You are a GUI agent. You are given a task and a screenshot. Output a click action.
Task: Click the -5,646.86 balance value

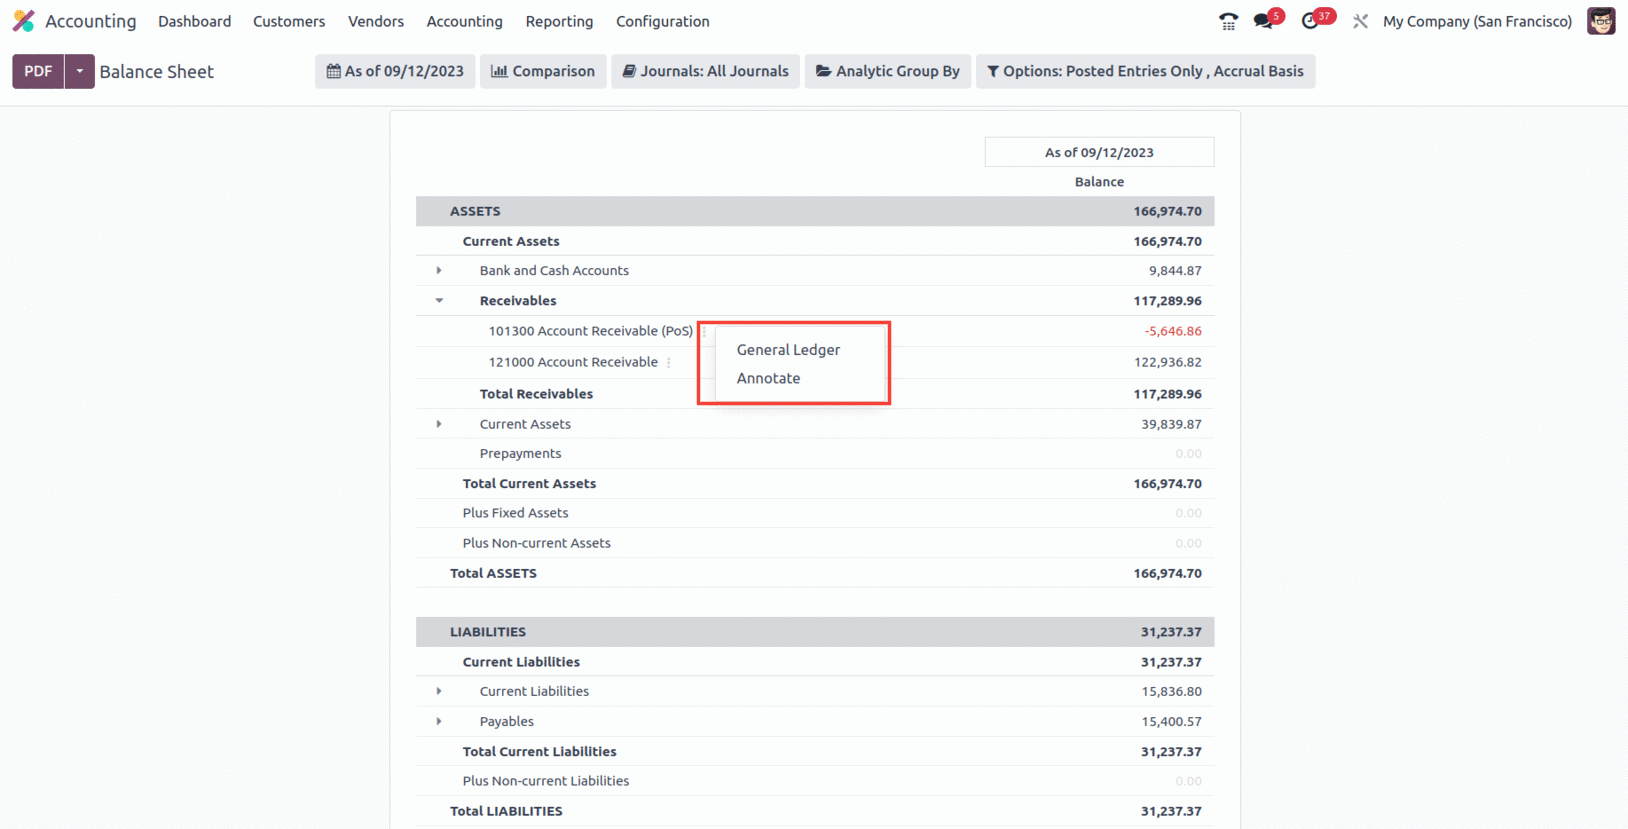[x=1173, y=331]
